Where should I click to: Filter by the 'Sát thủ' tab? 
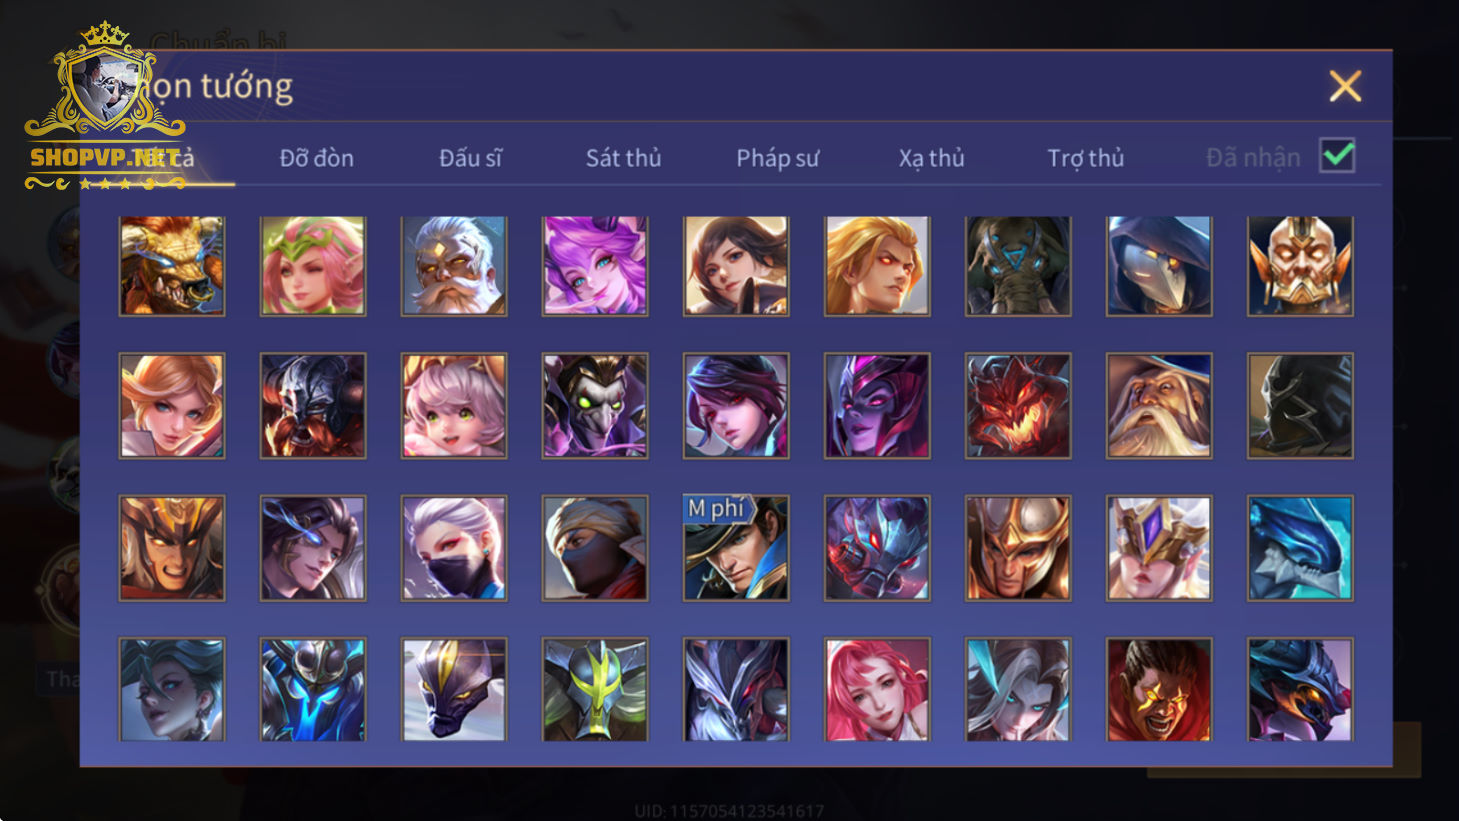click(623, 158)
